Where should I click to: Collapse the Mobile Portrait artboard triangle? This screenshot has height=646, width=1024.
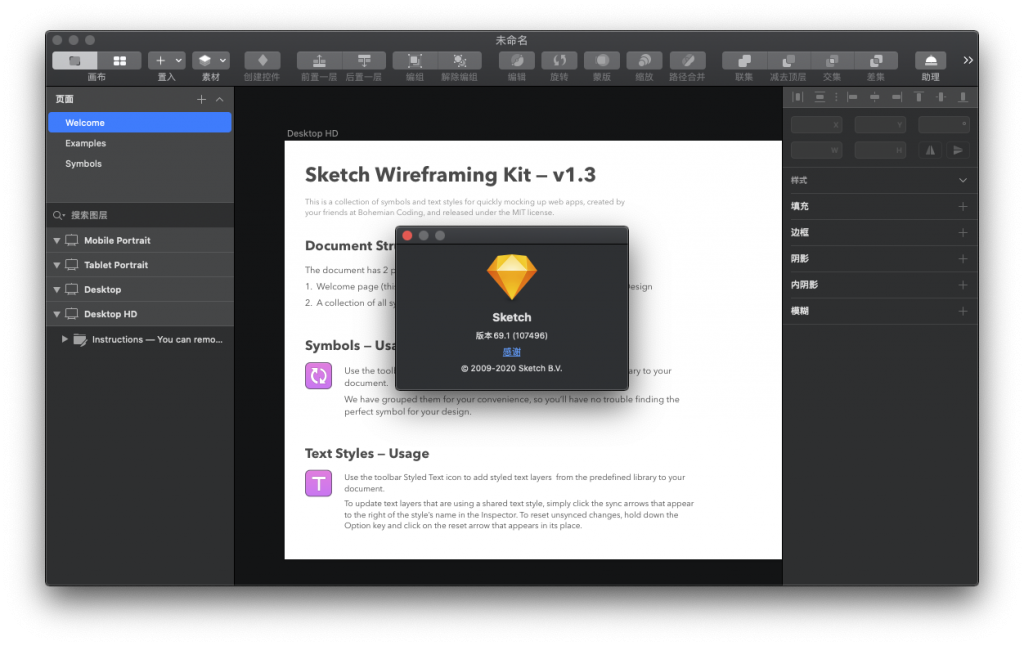[57, 240]
